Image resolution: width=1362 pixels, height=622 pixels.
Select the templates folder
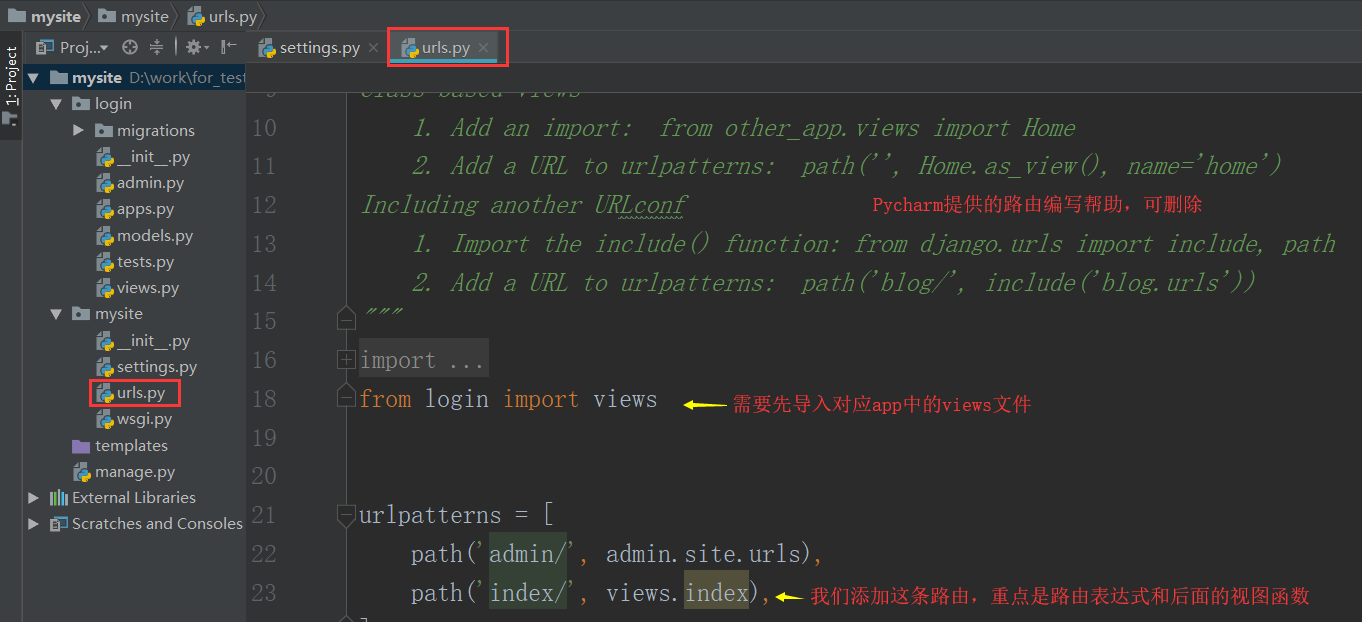(x=120, y=446)
